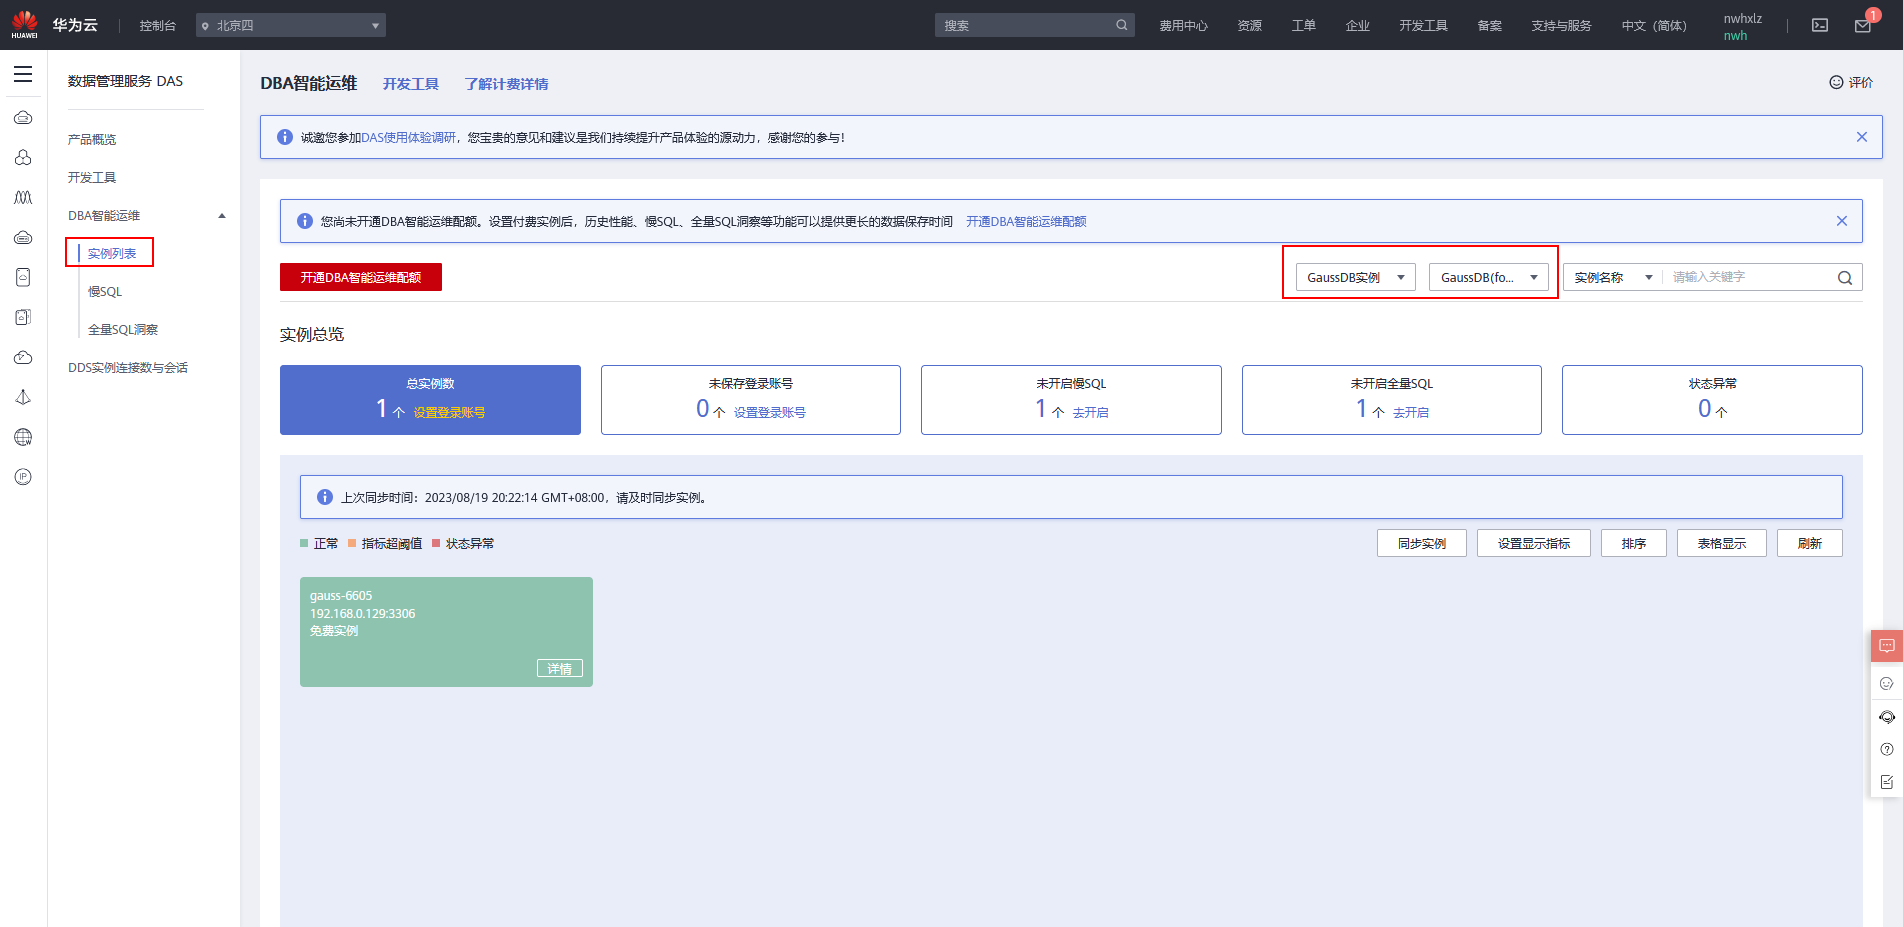Open 开发工具 in the sidebar
The image size is (1903, 927).
[x=92, y=178]
